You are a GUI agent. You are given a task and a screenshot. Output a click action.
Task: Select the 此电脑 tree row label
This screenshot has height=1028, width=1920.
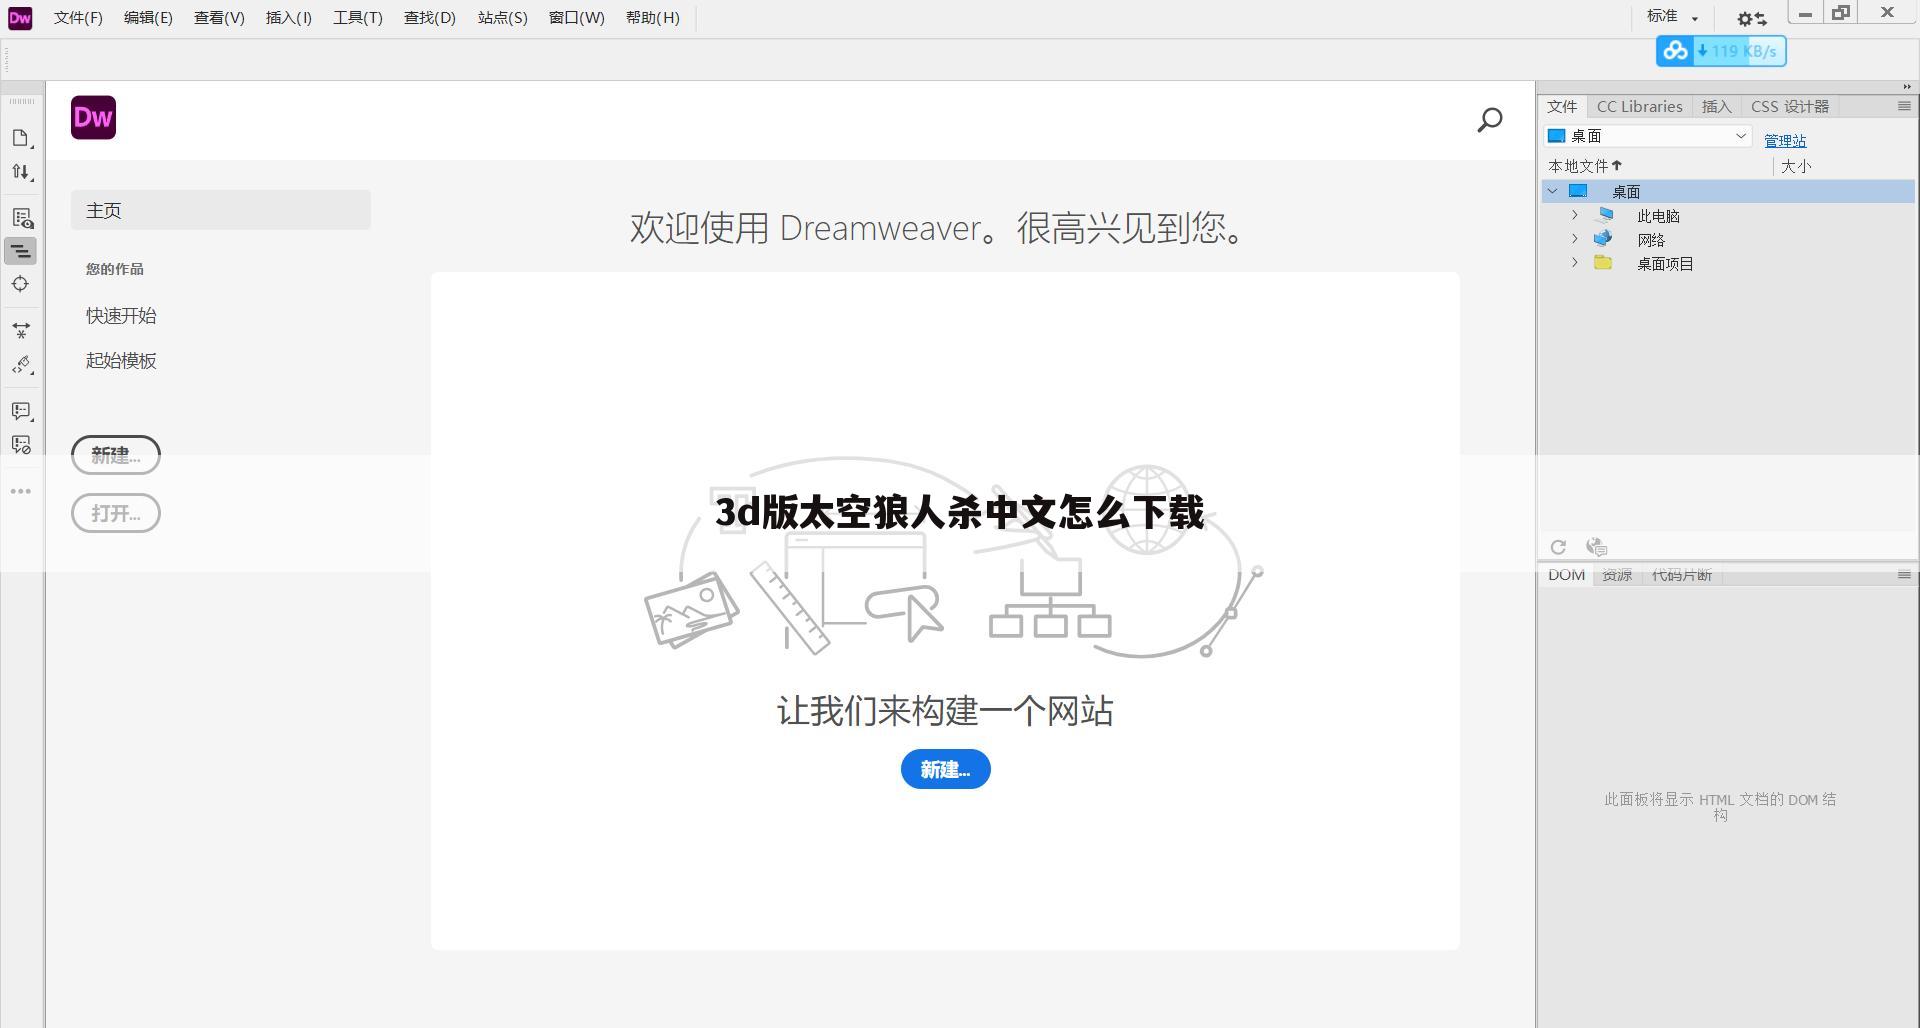tap(1658, 216)
